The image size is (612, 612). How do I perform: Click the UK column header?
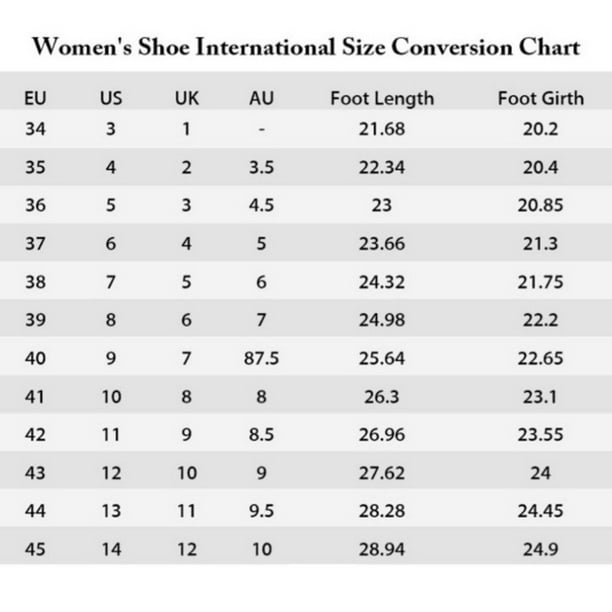[187, 98]
